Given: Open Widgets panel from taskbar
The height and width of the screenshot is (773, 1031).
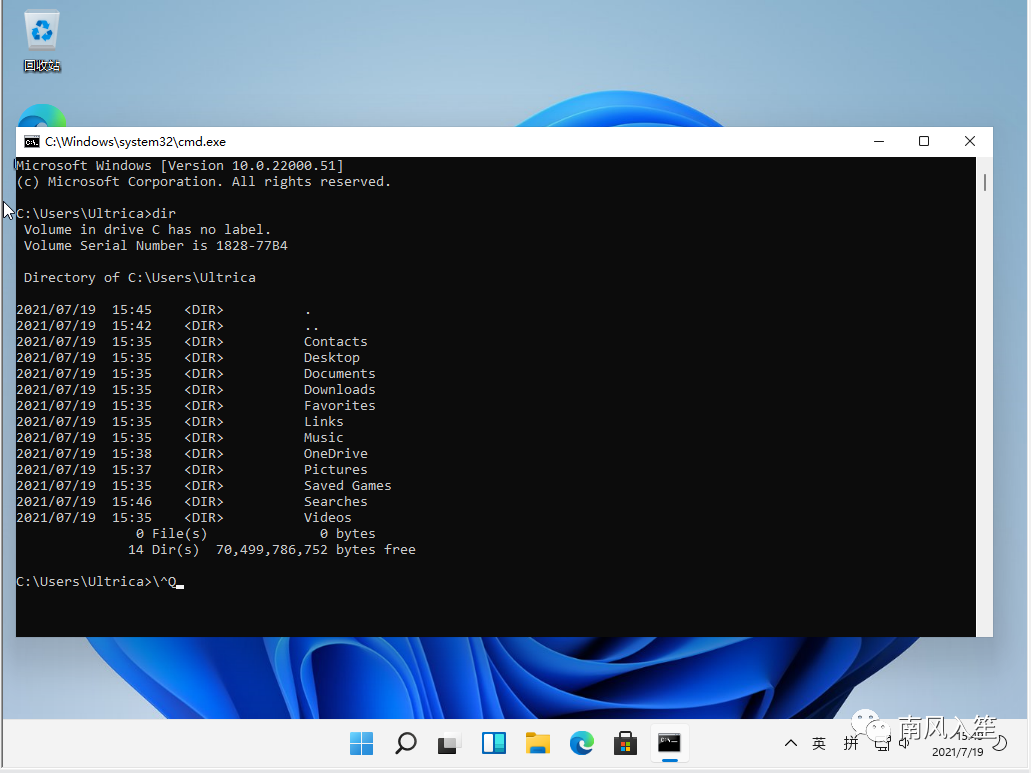Looking at the screenshot, I should [x=494, y=743].
